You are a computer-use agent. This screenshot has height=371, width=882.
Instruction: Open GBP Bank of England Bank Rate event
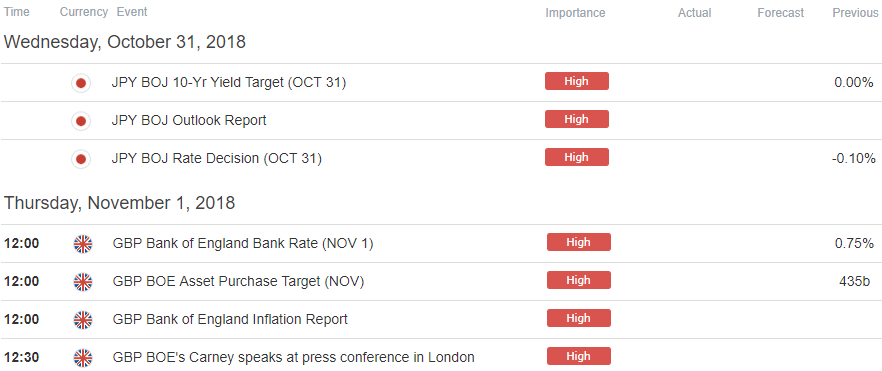point(243,244)
